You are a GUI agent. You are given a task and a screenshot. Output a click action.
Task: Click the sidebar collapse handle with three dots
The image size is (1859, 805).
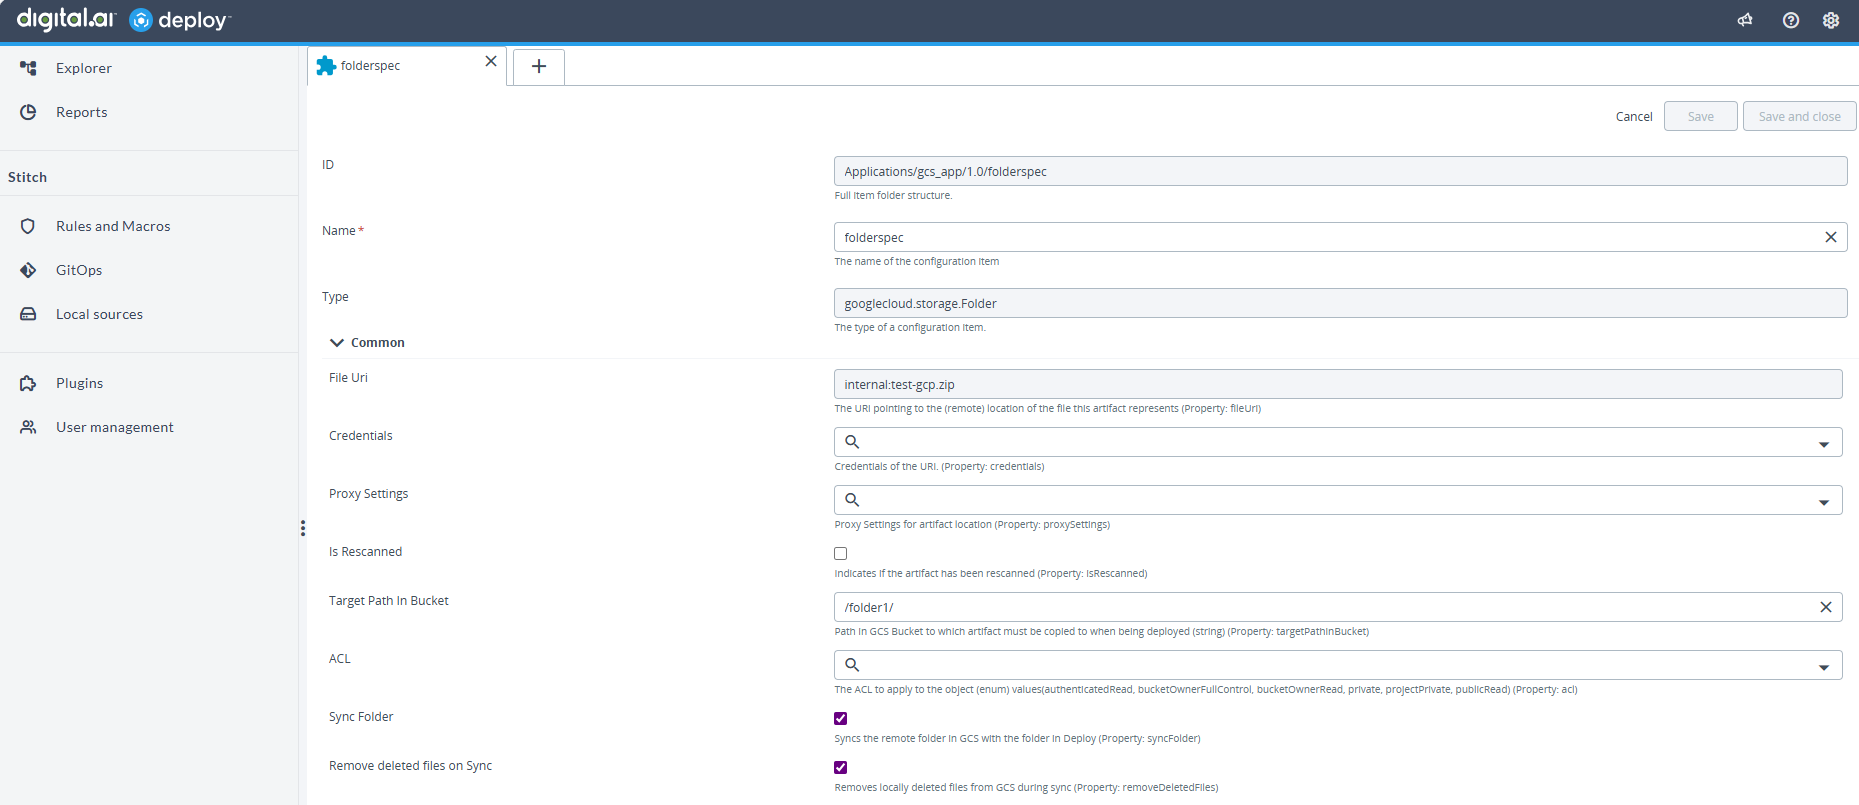(x=303, y=528)
